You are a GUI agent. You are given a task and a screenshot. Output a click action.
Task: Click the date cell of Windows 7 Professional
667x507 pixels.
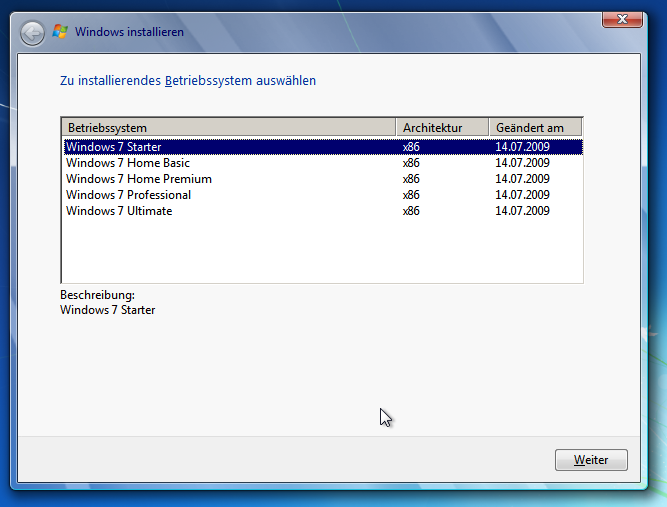tap(522, 195)
